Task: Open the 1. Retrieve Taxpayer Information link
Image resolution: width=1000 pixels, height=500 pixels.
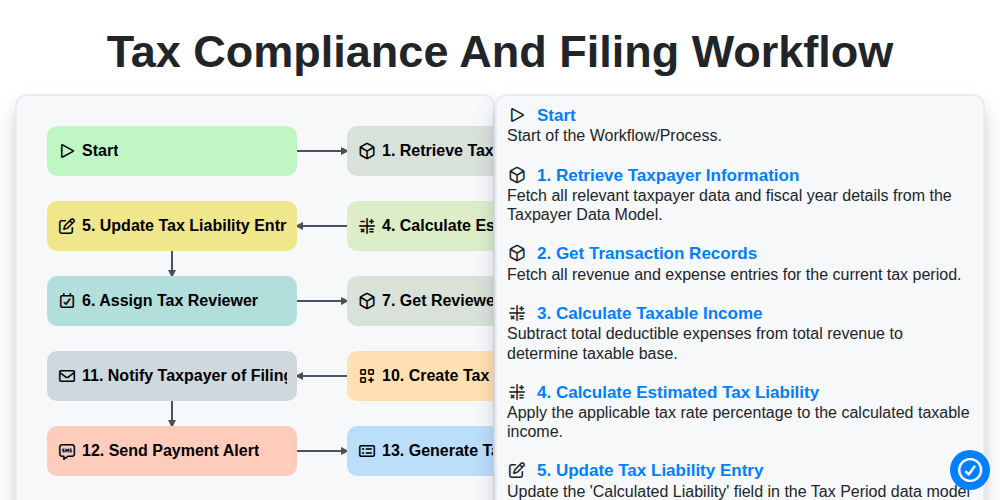Action: (x=668, y=175)
